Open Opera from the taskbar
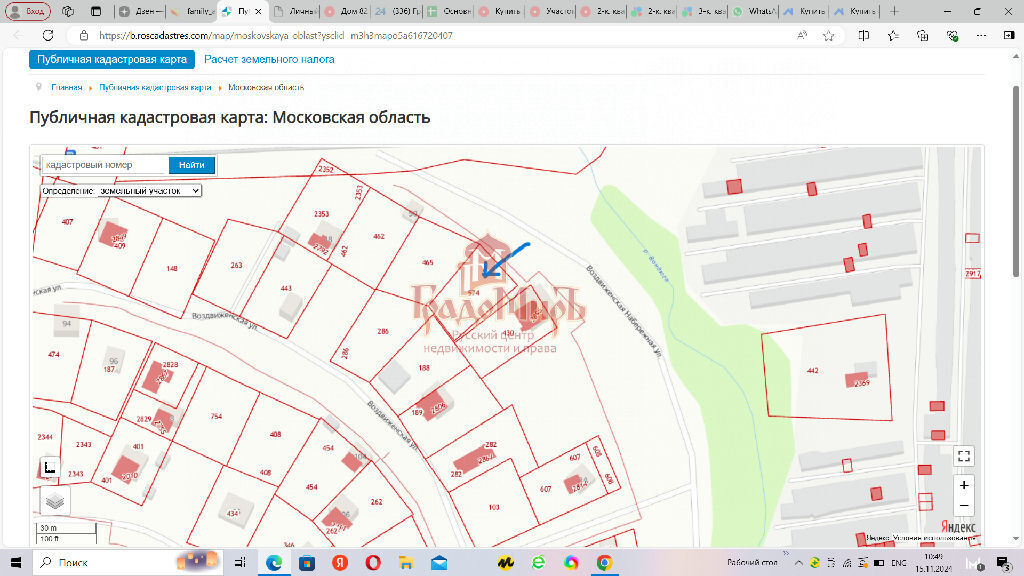The width and height of the screenshot is (1024, 576). coord(373,563)
